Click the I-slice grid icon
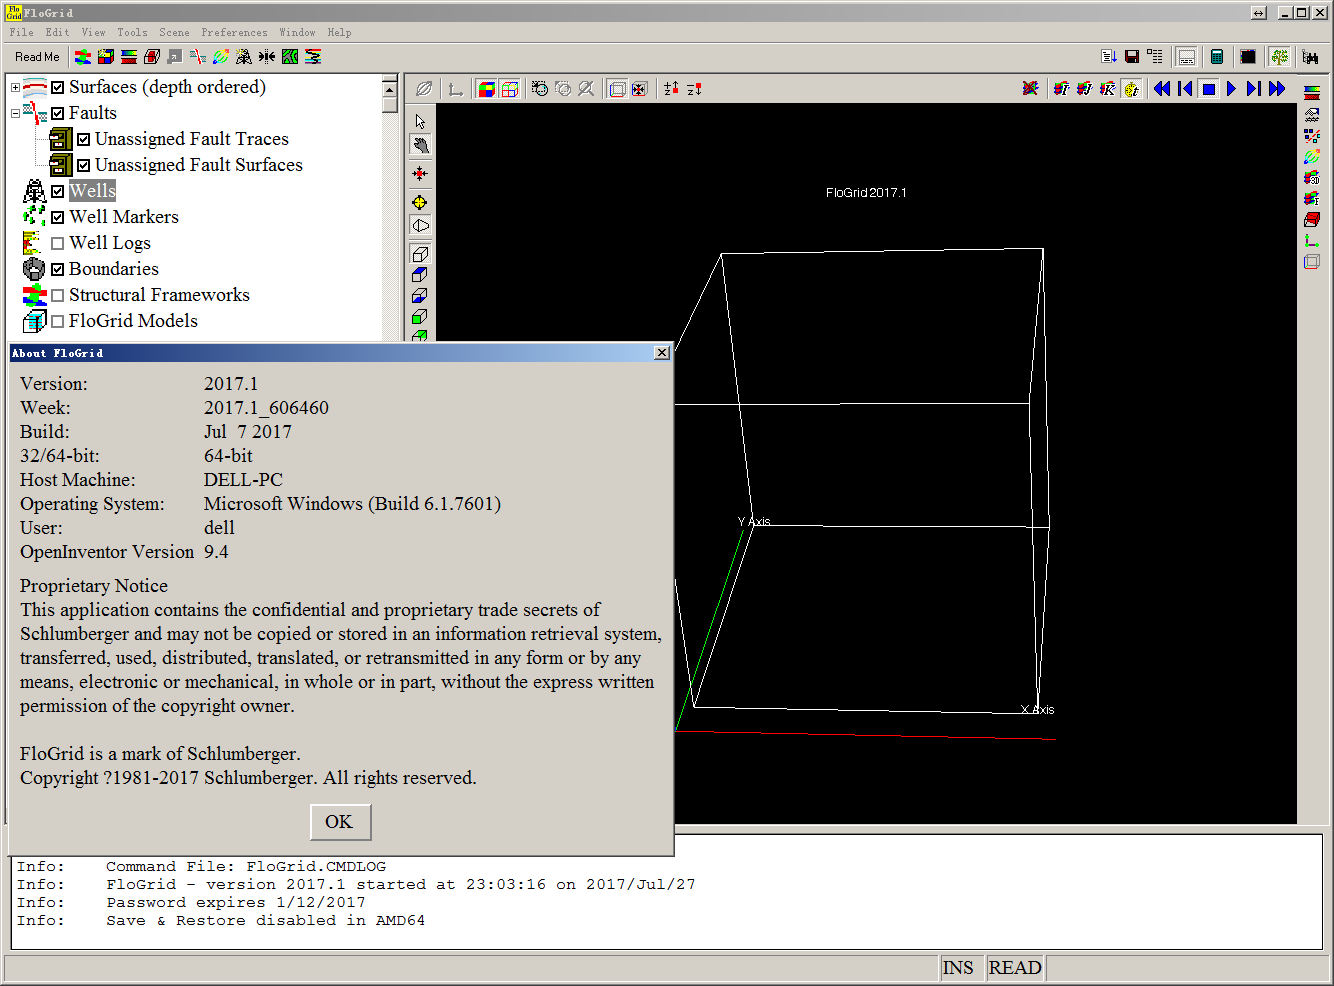1334x986 pixels. tap(1062, 88)
